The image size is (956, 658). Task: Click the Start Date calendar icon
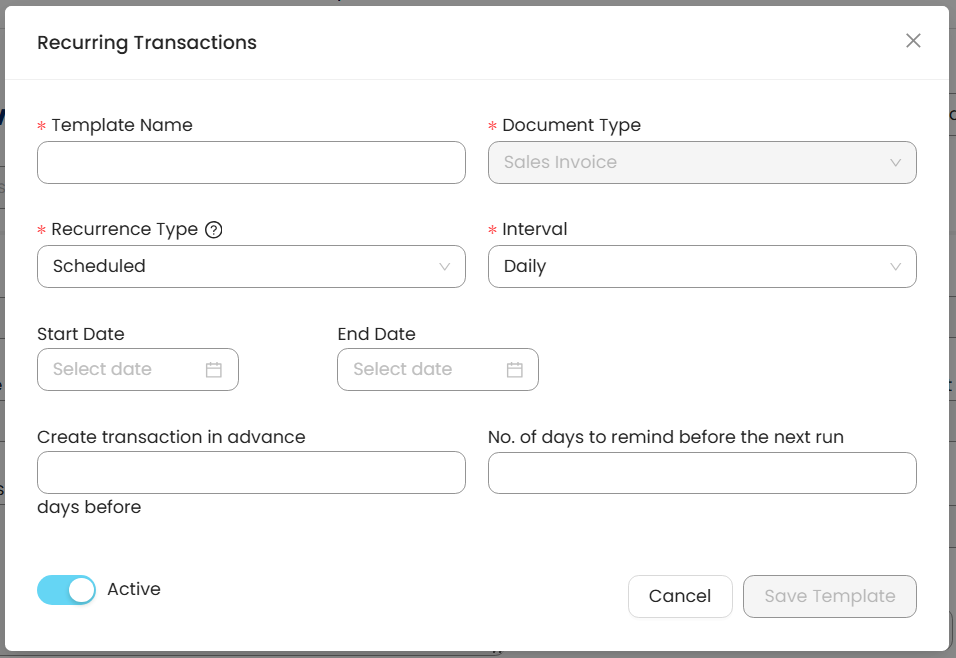pos(214,370)
